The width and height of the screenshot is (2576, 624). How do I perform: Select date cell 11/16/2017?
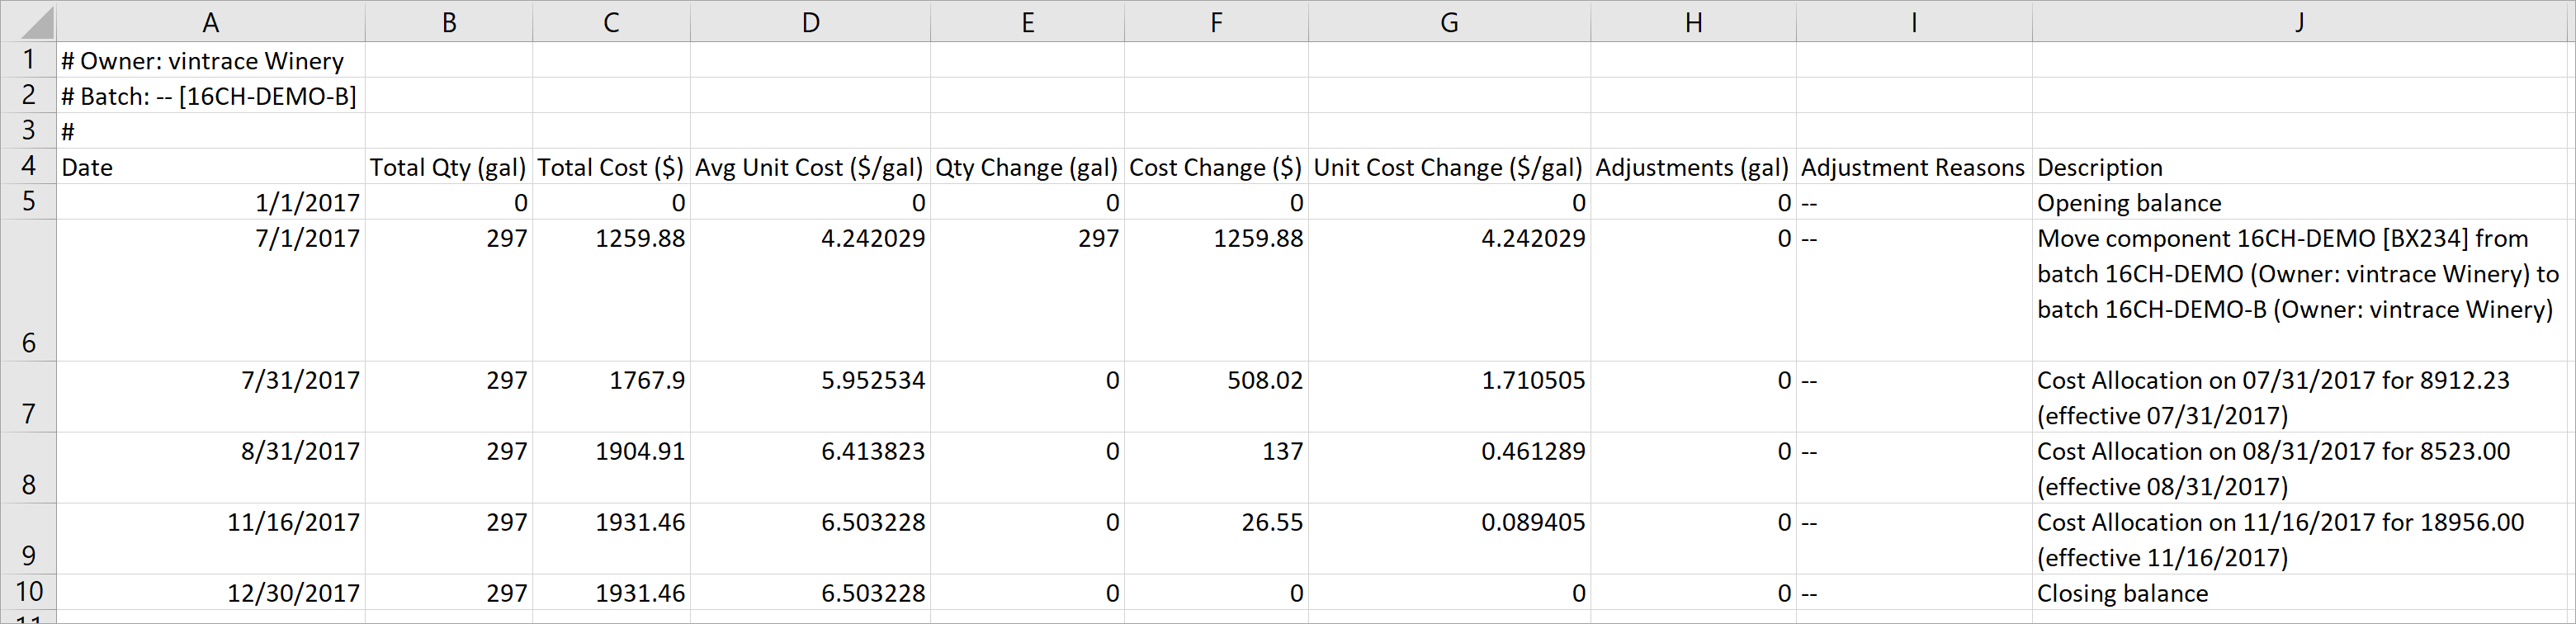click(210, 539)
